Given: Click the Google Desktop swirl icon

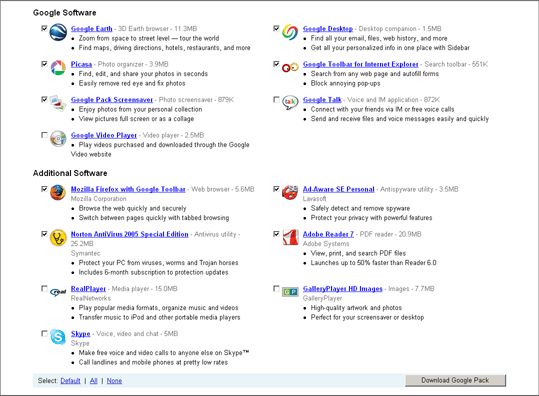Looking at the screenshot, I should click(290, 32).
